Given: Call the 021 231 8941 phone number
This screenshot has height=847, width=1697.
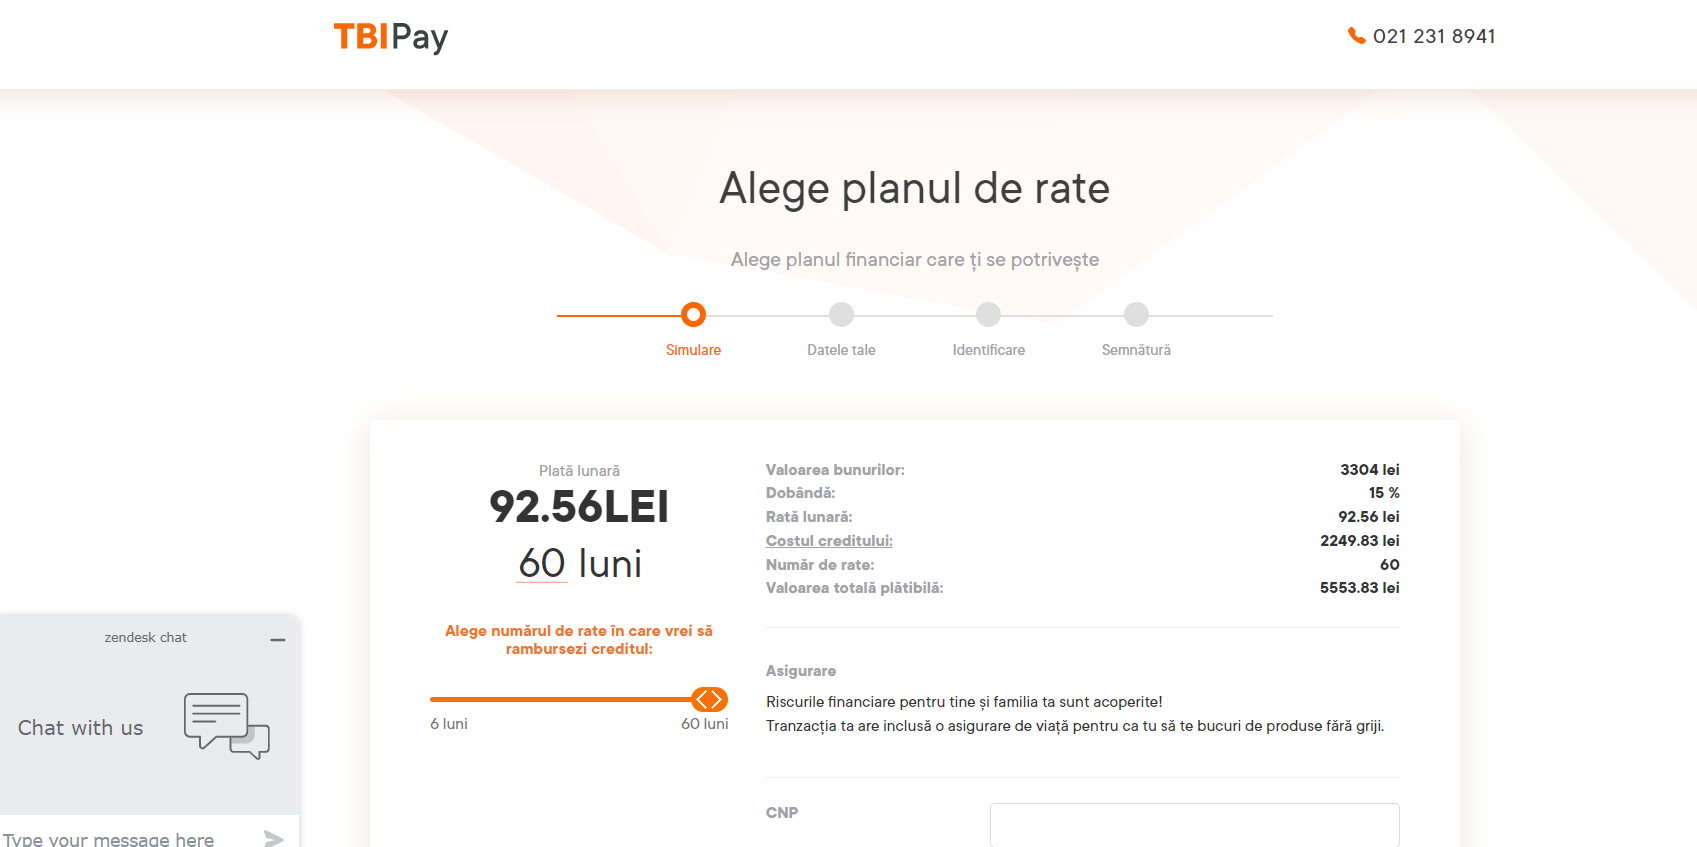Looking at the screenshot, I should pos(1434,36).
